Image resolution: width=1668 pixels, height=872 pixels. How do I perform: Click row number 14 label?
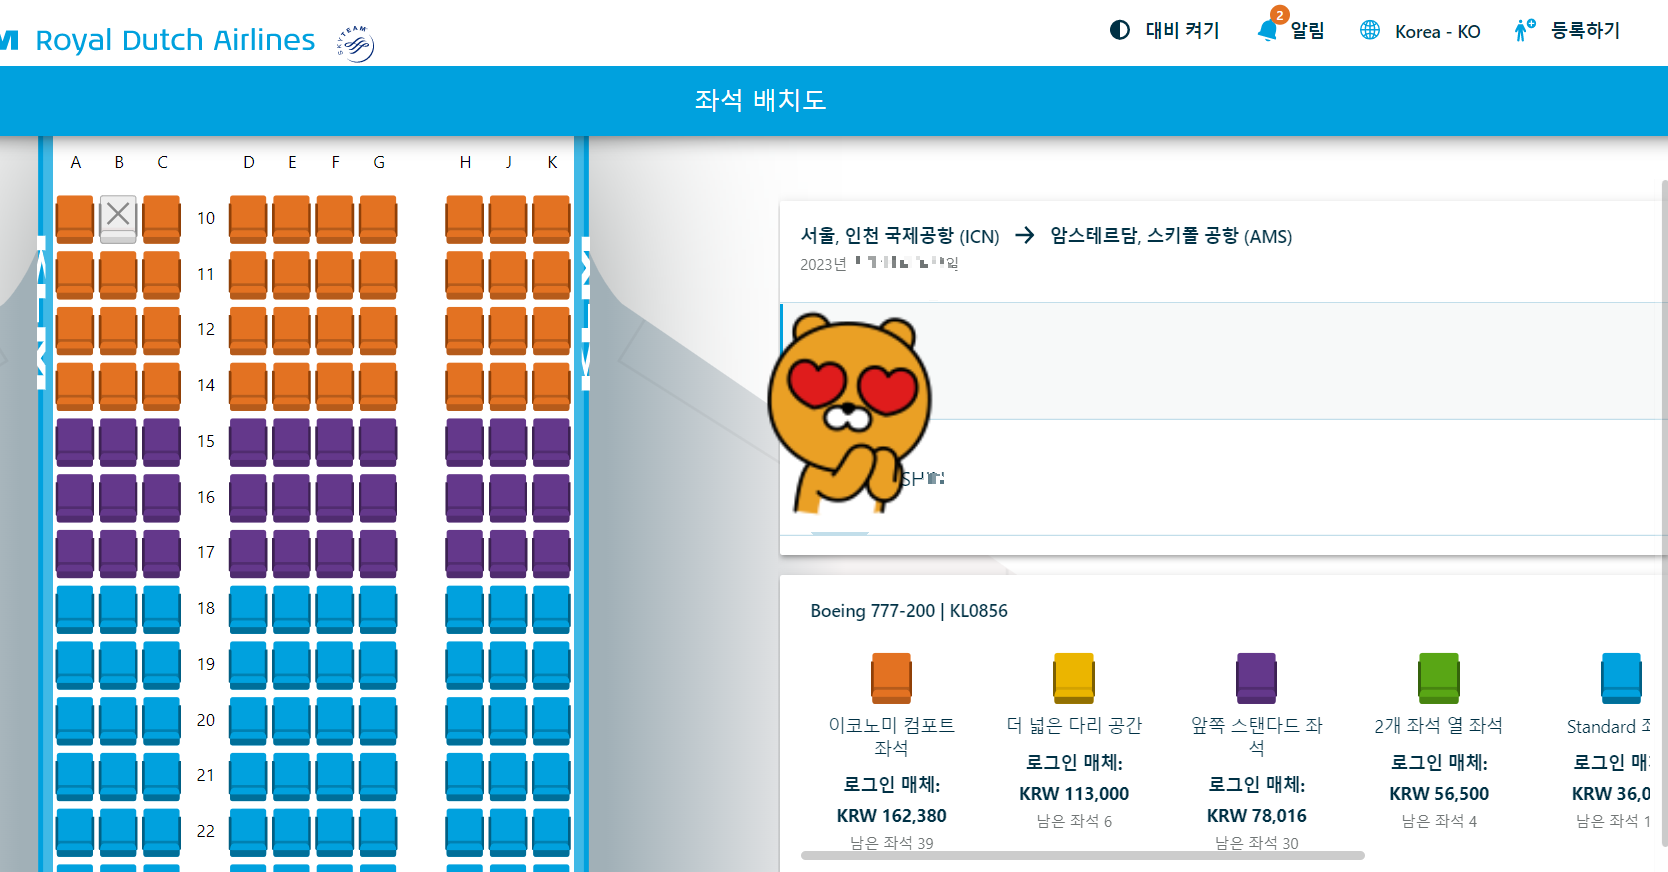tap(206, 385)
